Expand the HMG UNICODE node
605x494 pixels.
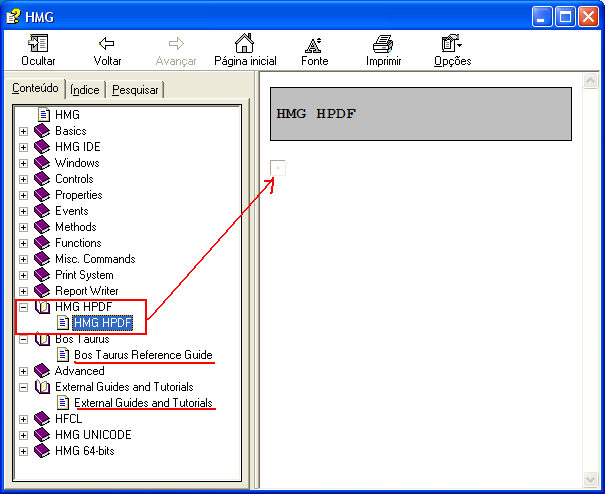tap(23, 435)
